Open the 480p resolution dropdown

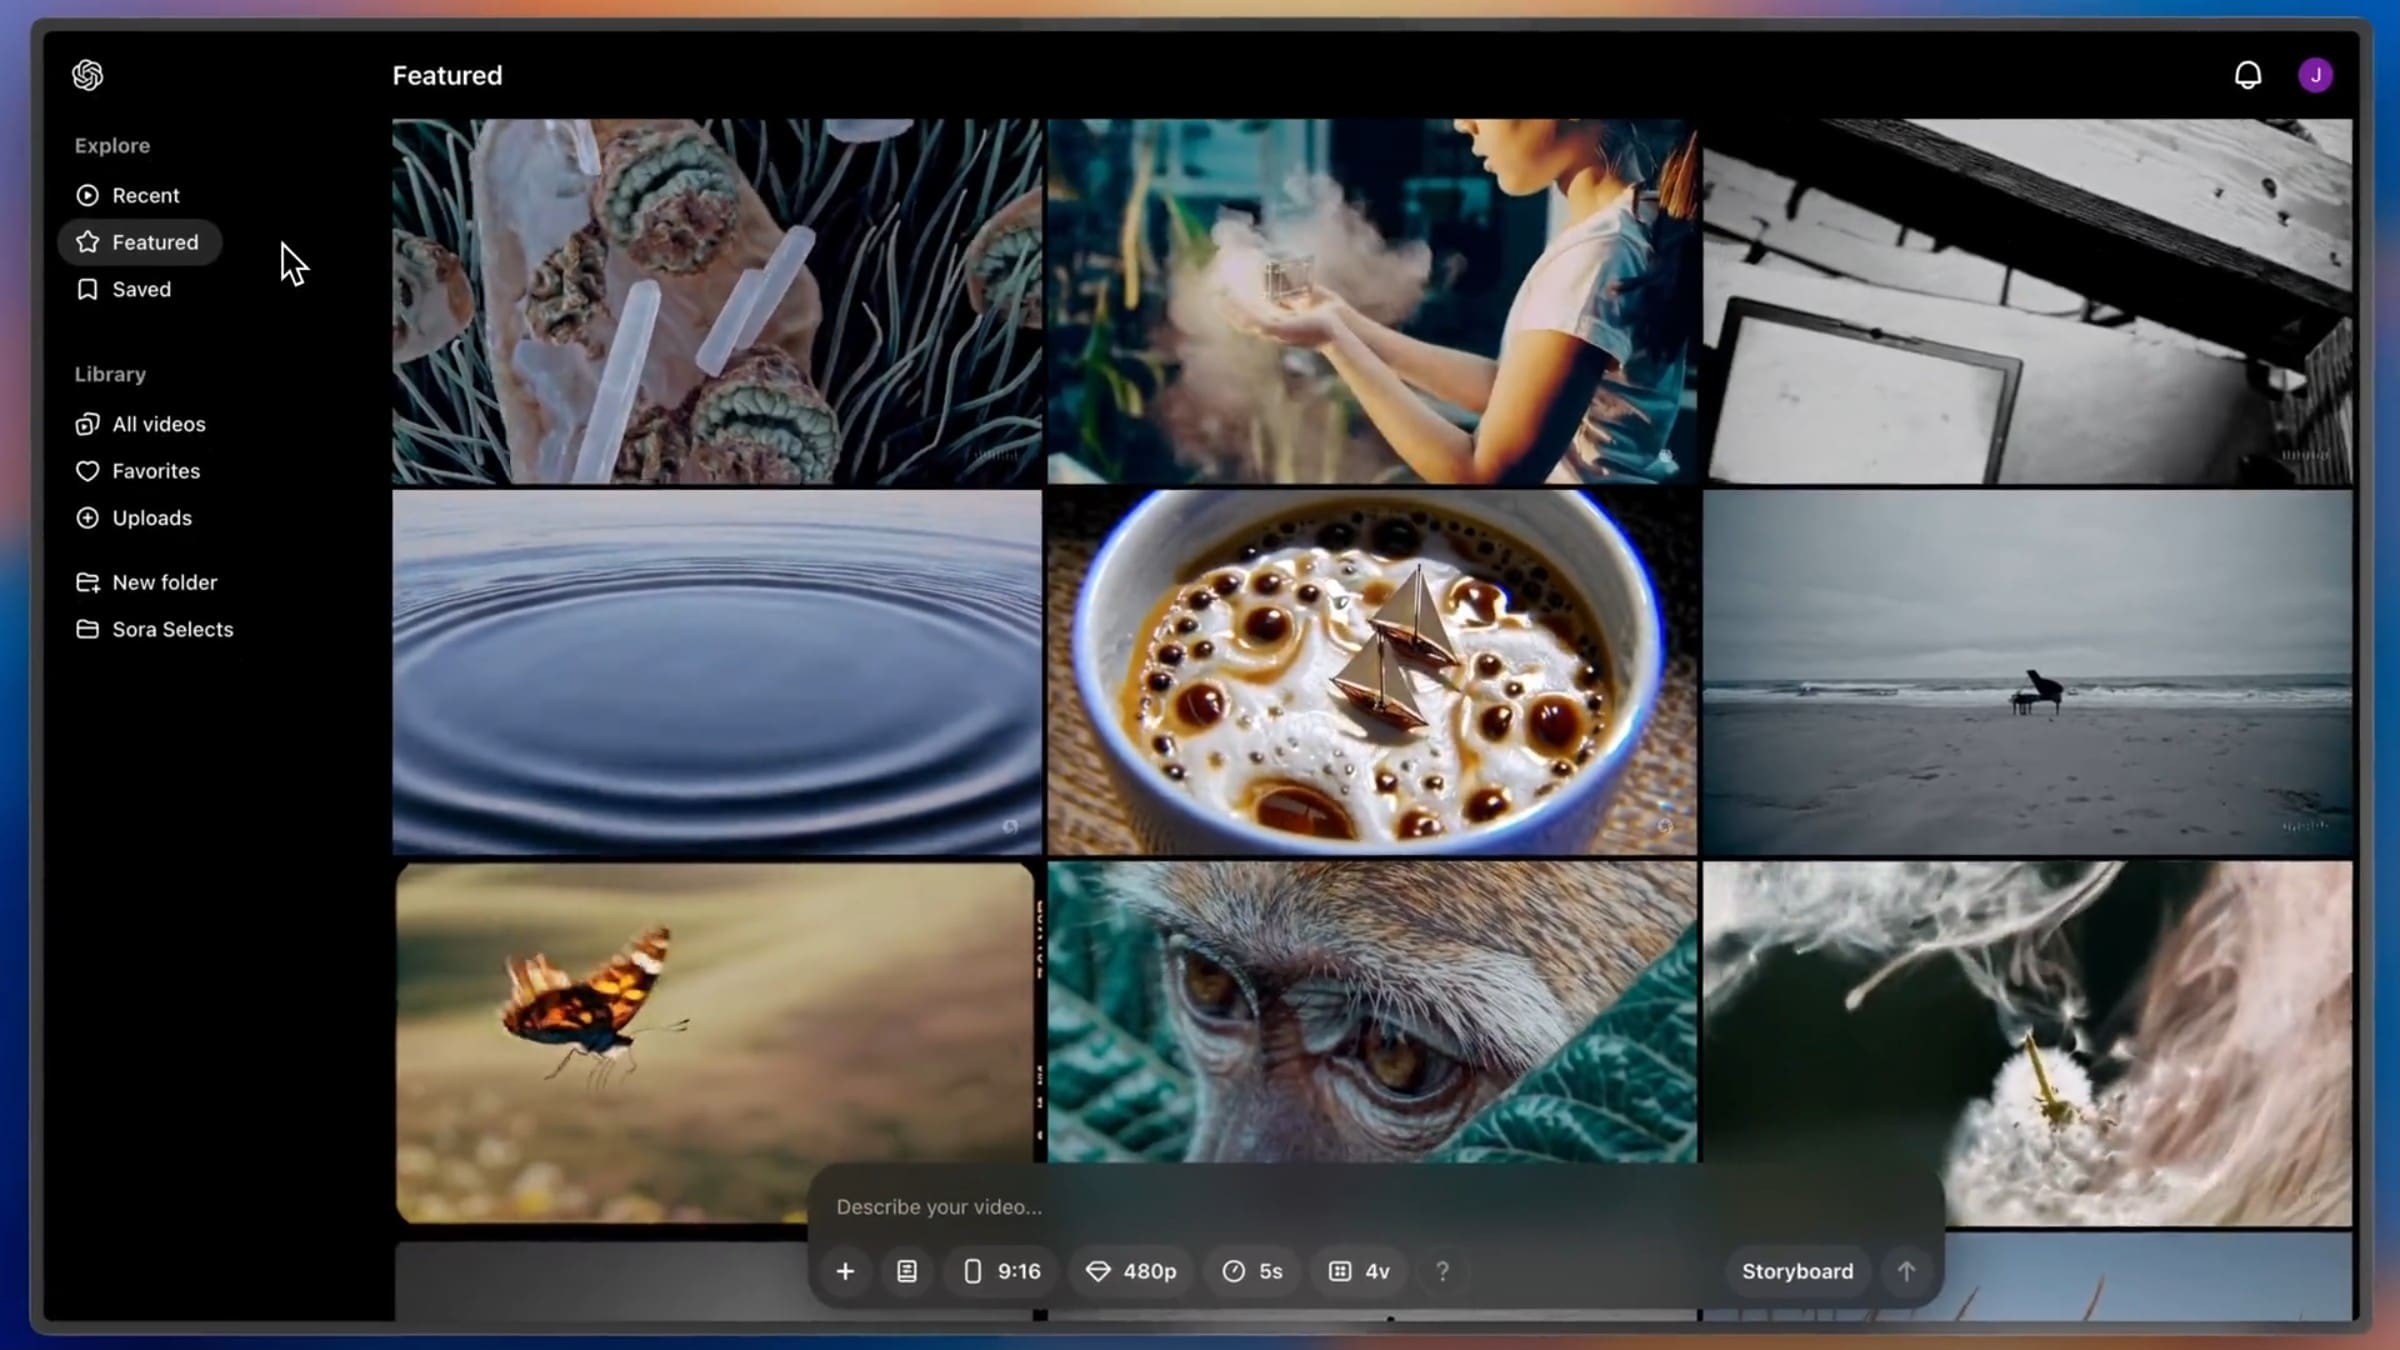pyautogui.click(x=1131, y=1271)
